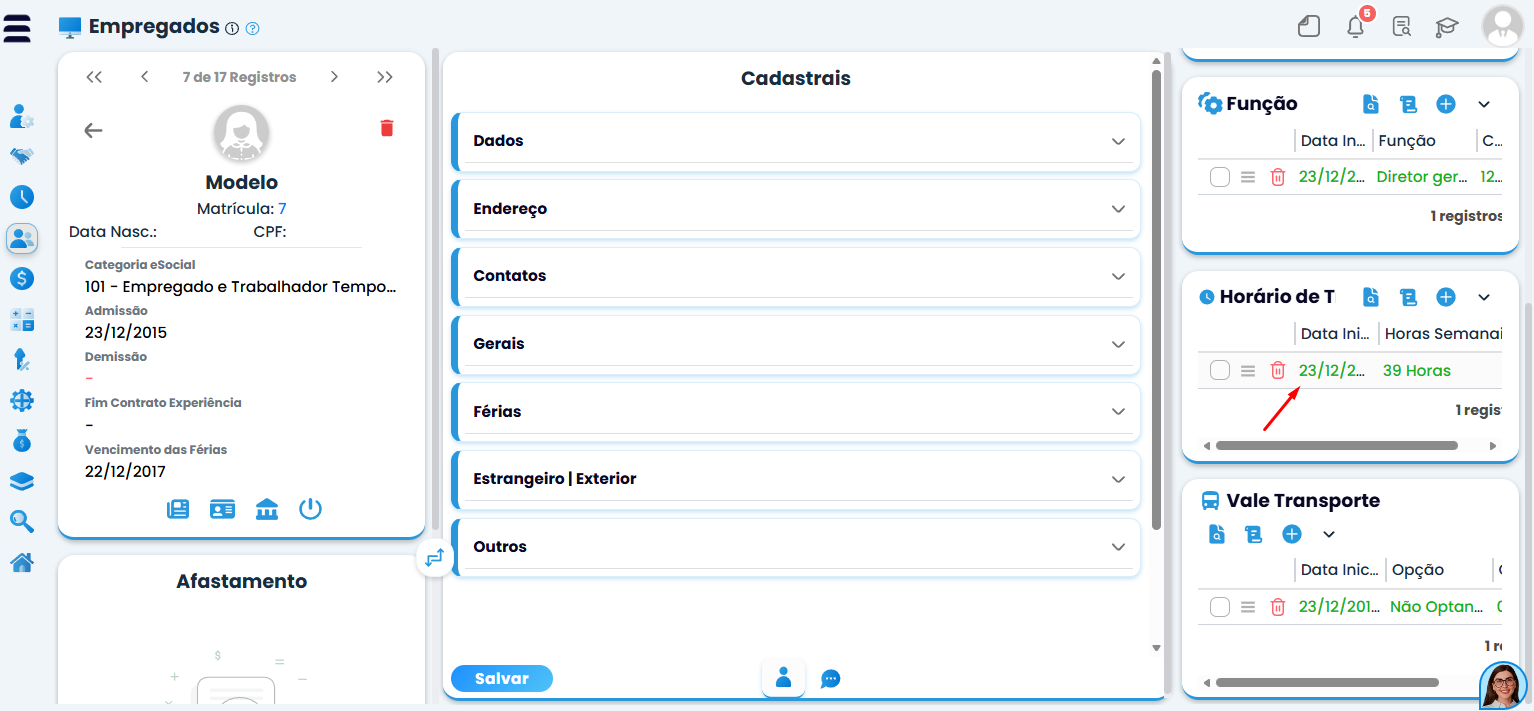Image resolution: width=1534 pixels, height=711 pixels.
Task: Click the help question mark beside Empregados
Action: (x=253, y=28)
